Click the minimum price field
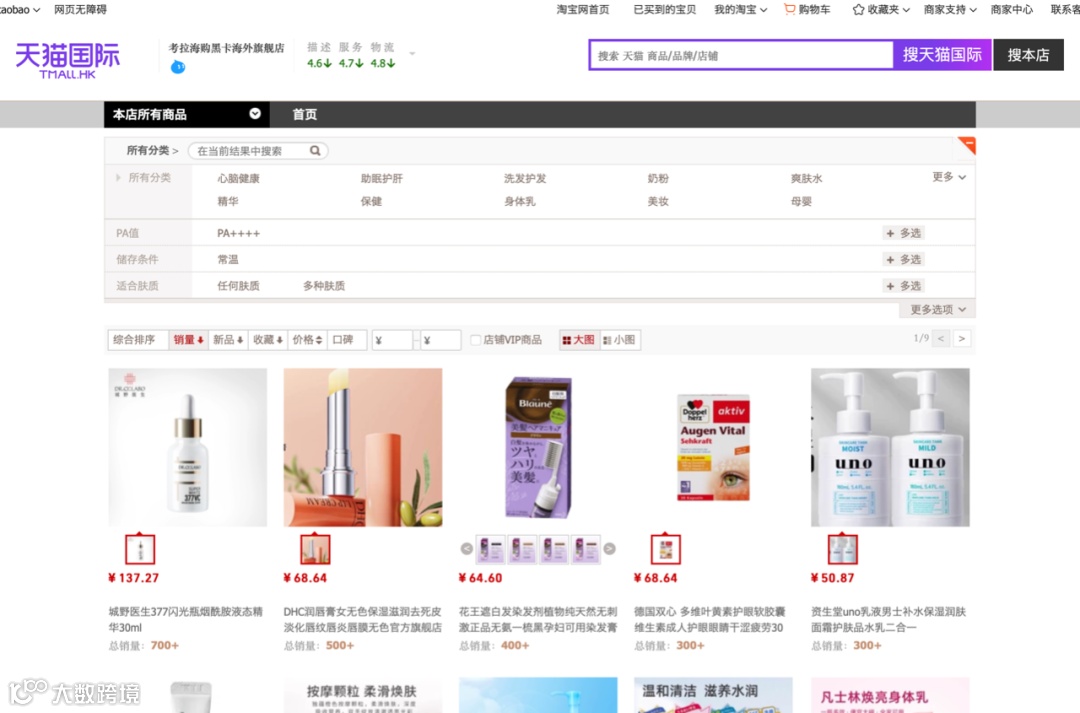The height and width of the screenshot is (713, 1080). 391,340
